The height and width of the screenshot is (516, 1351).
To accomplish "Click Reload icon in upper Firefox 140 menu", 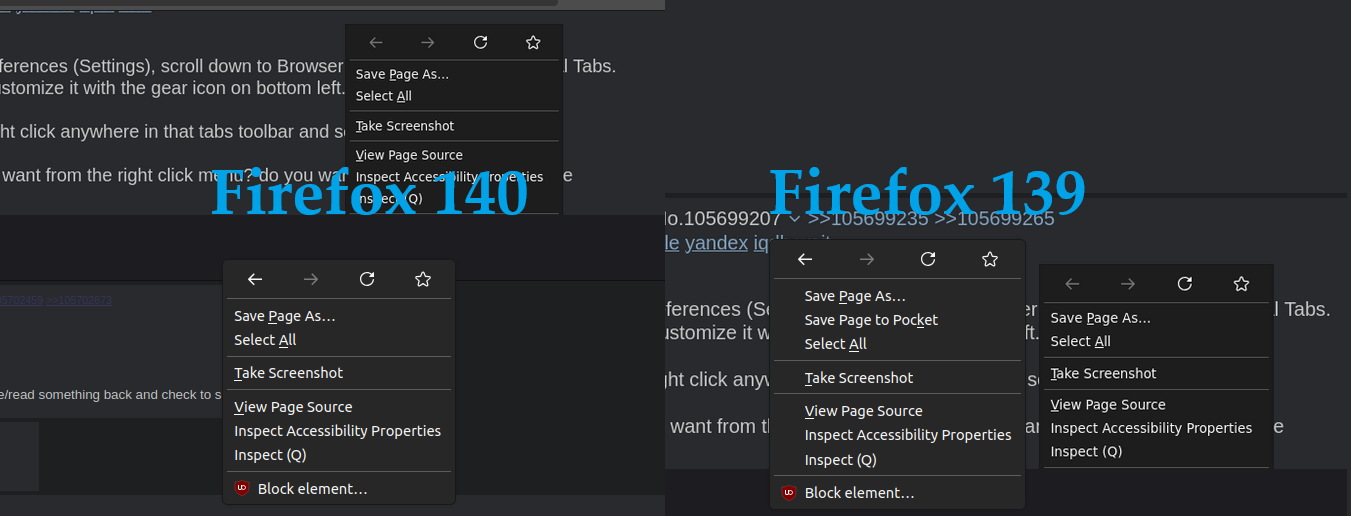I will 481,42.
